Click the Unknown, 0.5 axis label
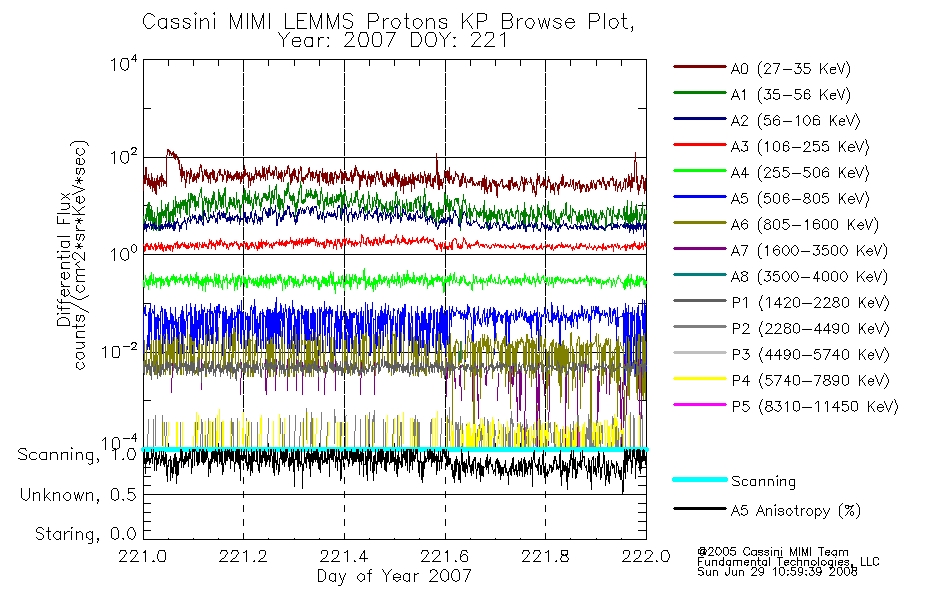This screenshot has height=600, width=950. 78,495
